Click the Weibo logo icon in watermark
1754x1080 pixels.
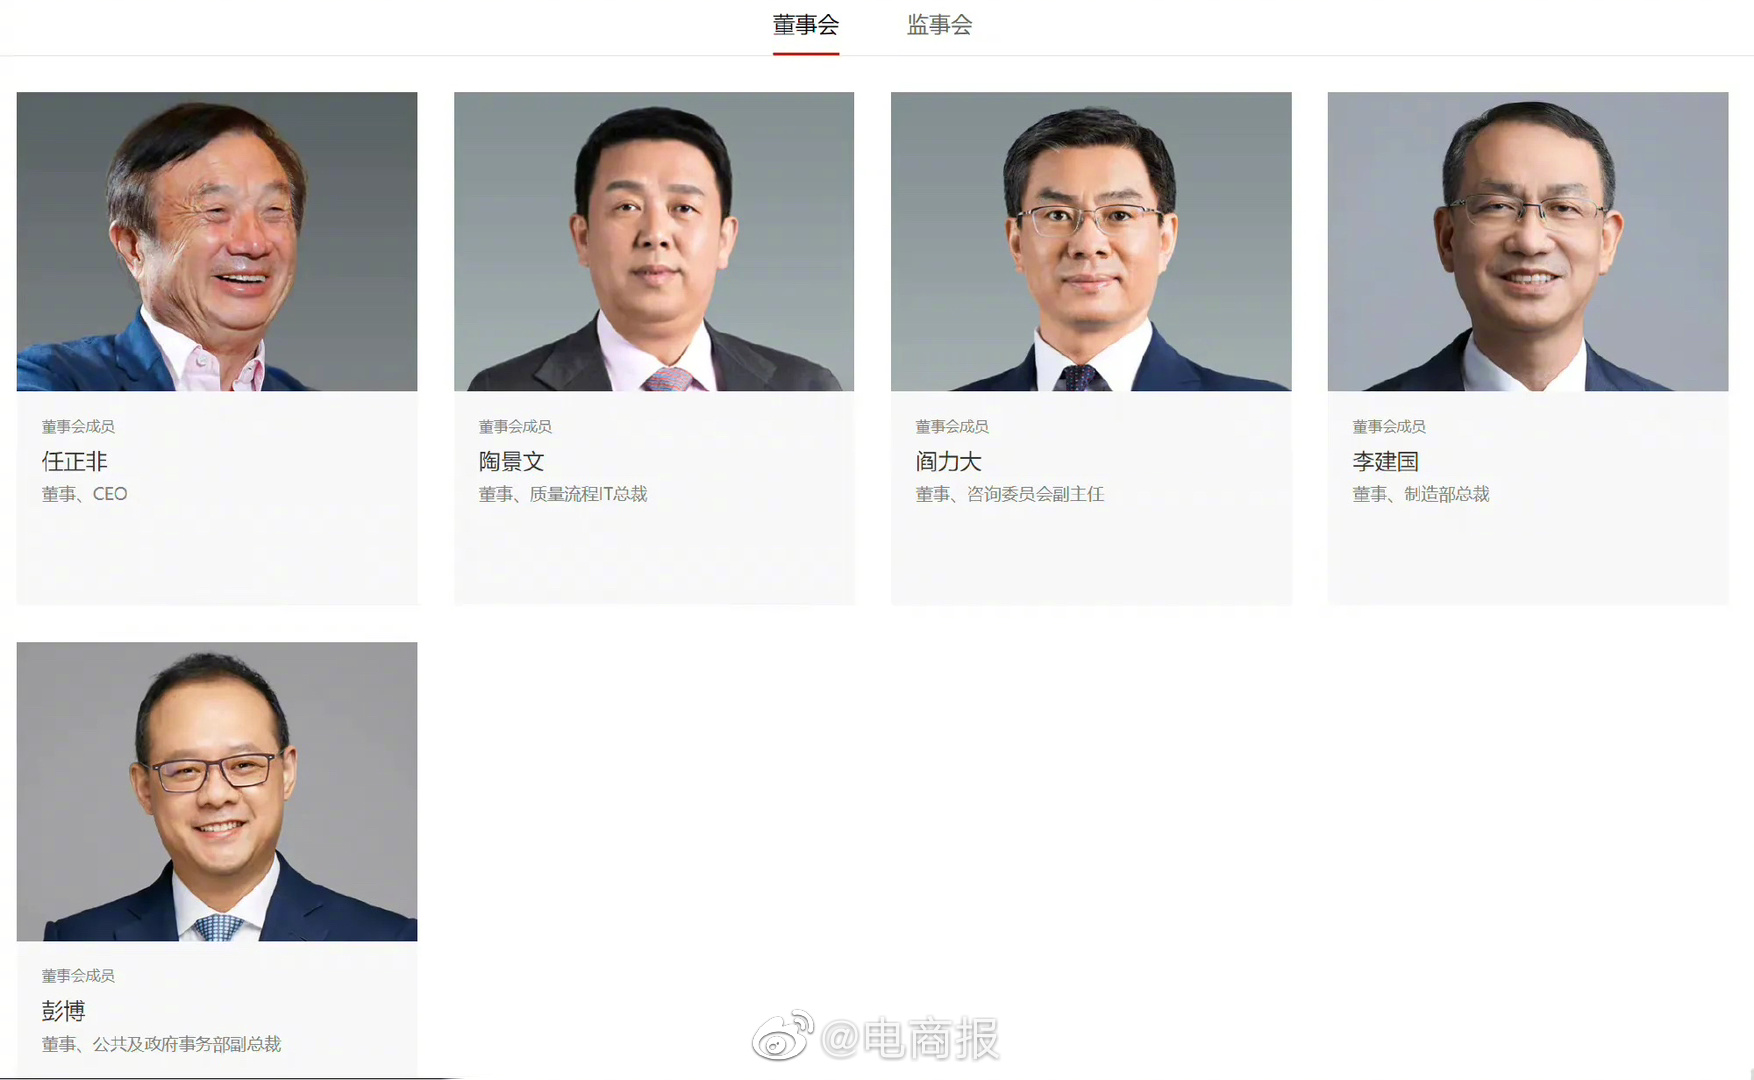[x=783, y=1036]
